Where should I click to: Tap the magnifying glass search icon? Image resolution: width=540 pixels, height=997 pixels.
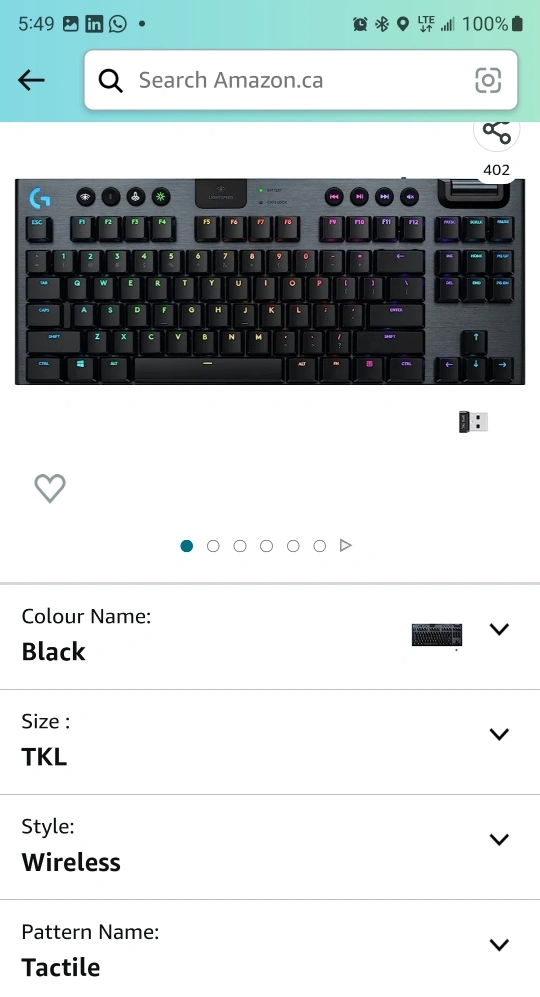pos(110,81)
